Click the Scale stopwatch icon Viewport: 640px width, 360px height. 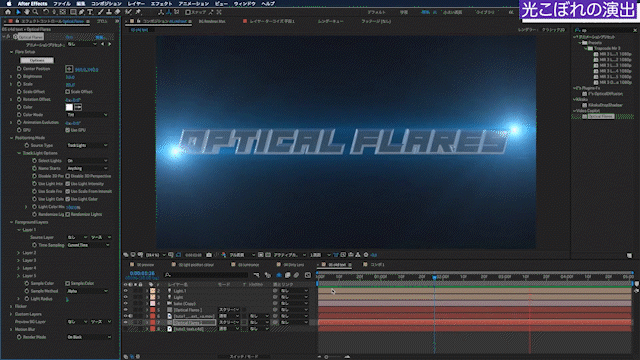(x=19, y=84)
